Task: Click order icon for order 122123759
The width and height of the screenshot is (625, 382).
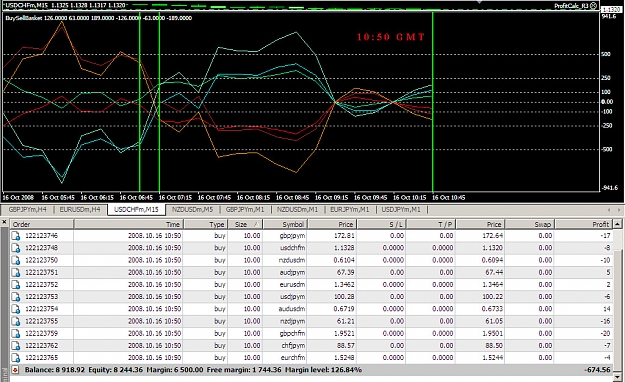Action: tap(16, 334)
